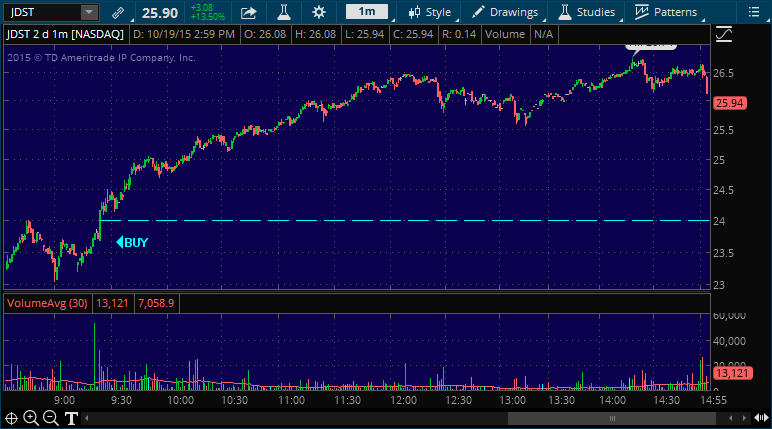Click the 7,058.9 VolumeAvg value
The width and height of the screenshot is (772, 429).
pyautogui.click(x=156, y=303)
